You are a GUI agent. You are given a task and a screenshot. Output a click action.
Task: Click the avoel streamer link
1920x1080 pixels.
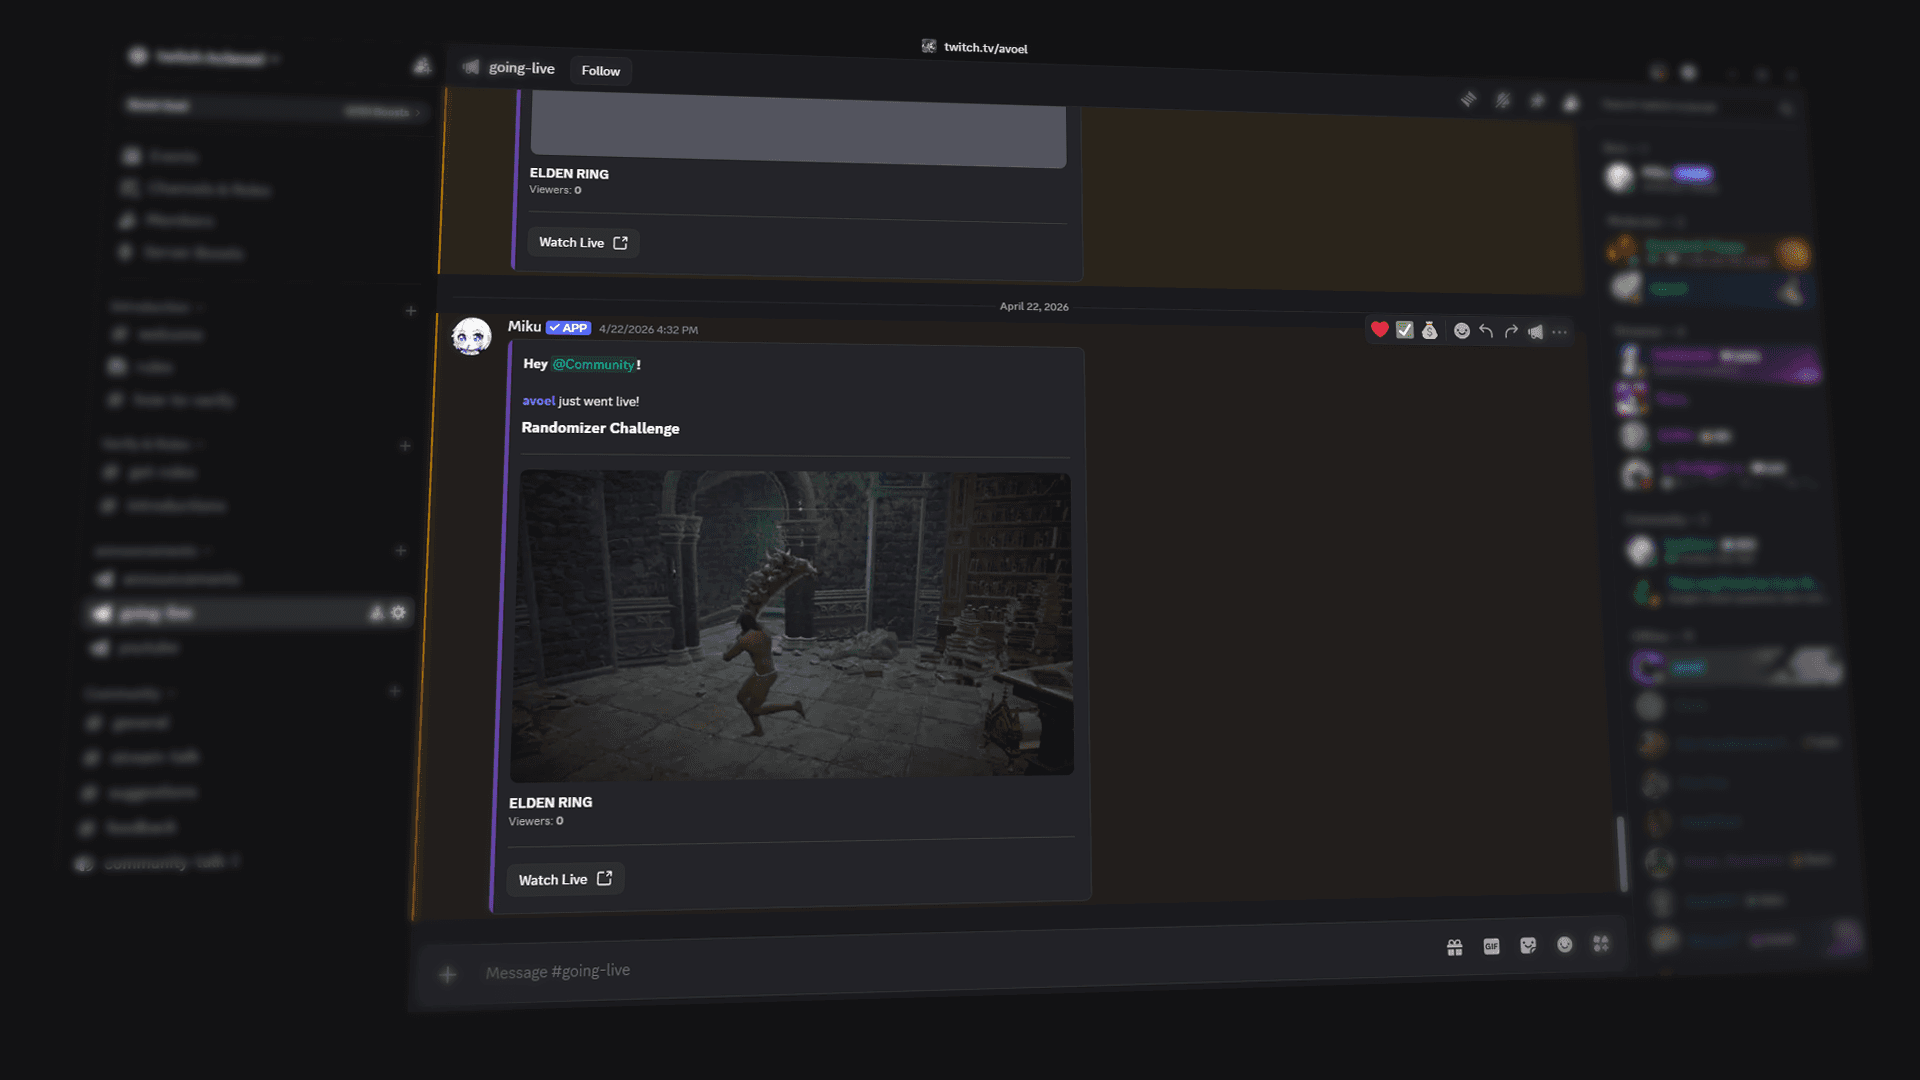click(538, 400)
